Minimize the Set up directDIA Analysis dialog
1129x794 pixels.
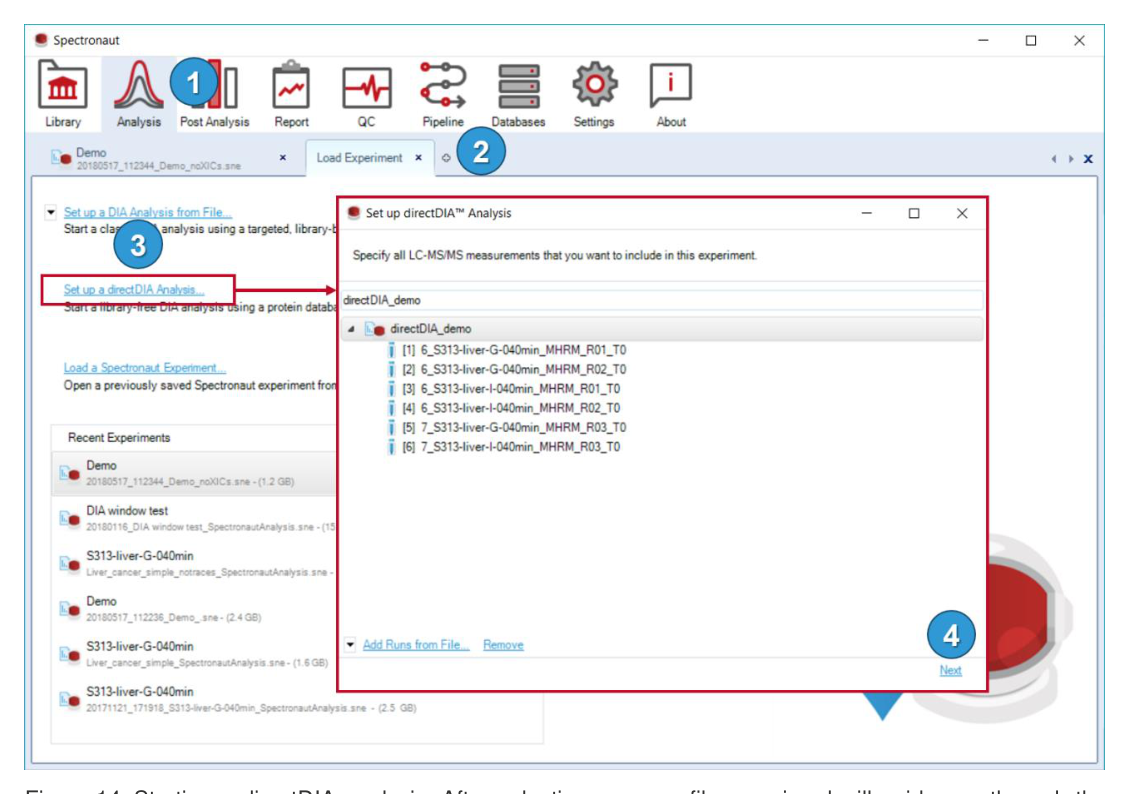[x=867, y=213]
